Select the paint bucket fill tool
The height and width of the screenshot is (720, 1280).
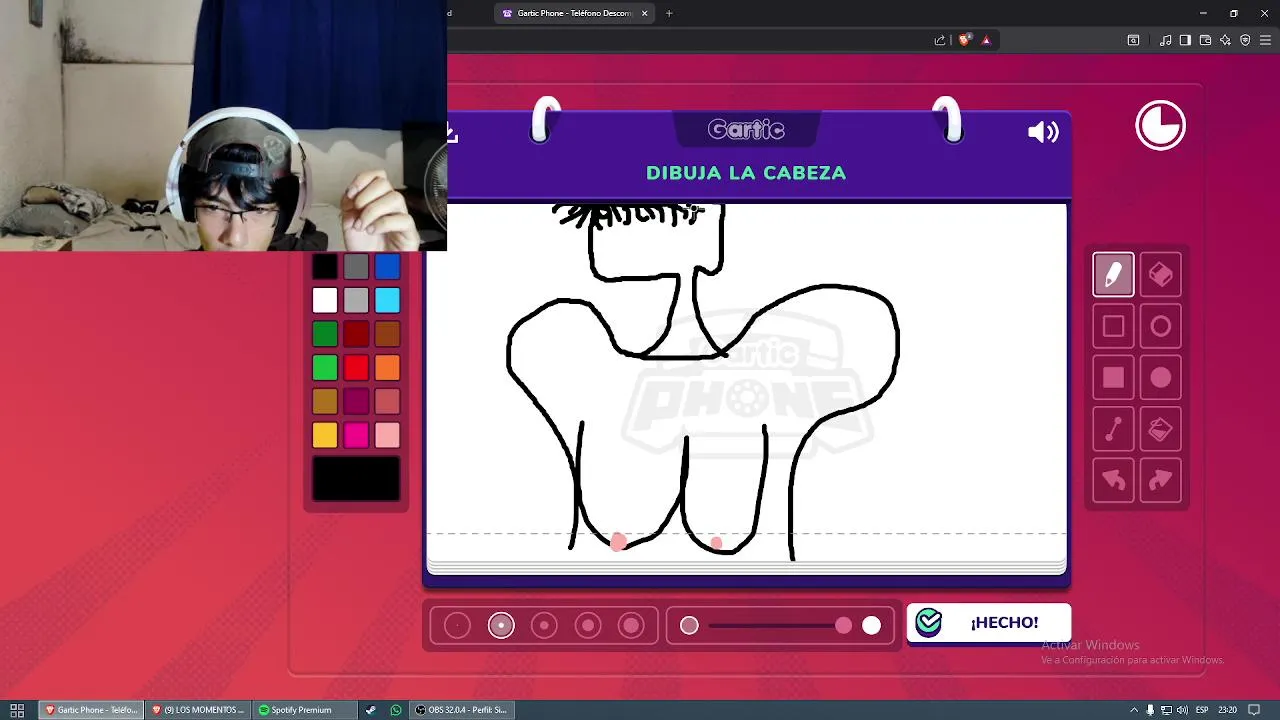1161,430
